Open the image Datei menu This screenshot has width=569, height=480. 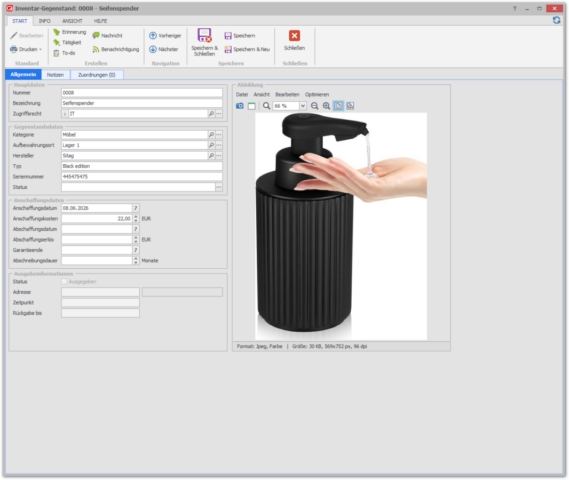click(x=242, y=95)
